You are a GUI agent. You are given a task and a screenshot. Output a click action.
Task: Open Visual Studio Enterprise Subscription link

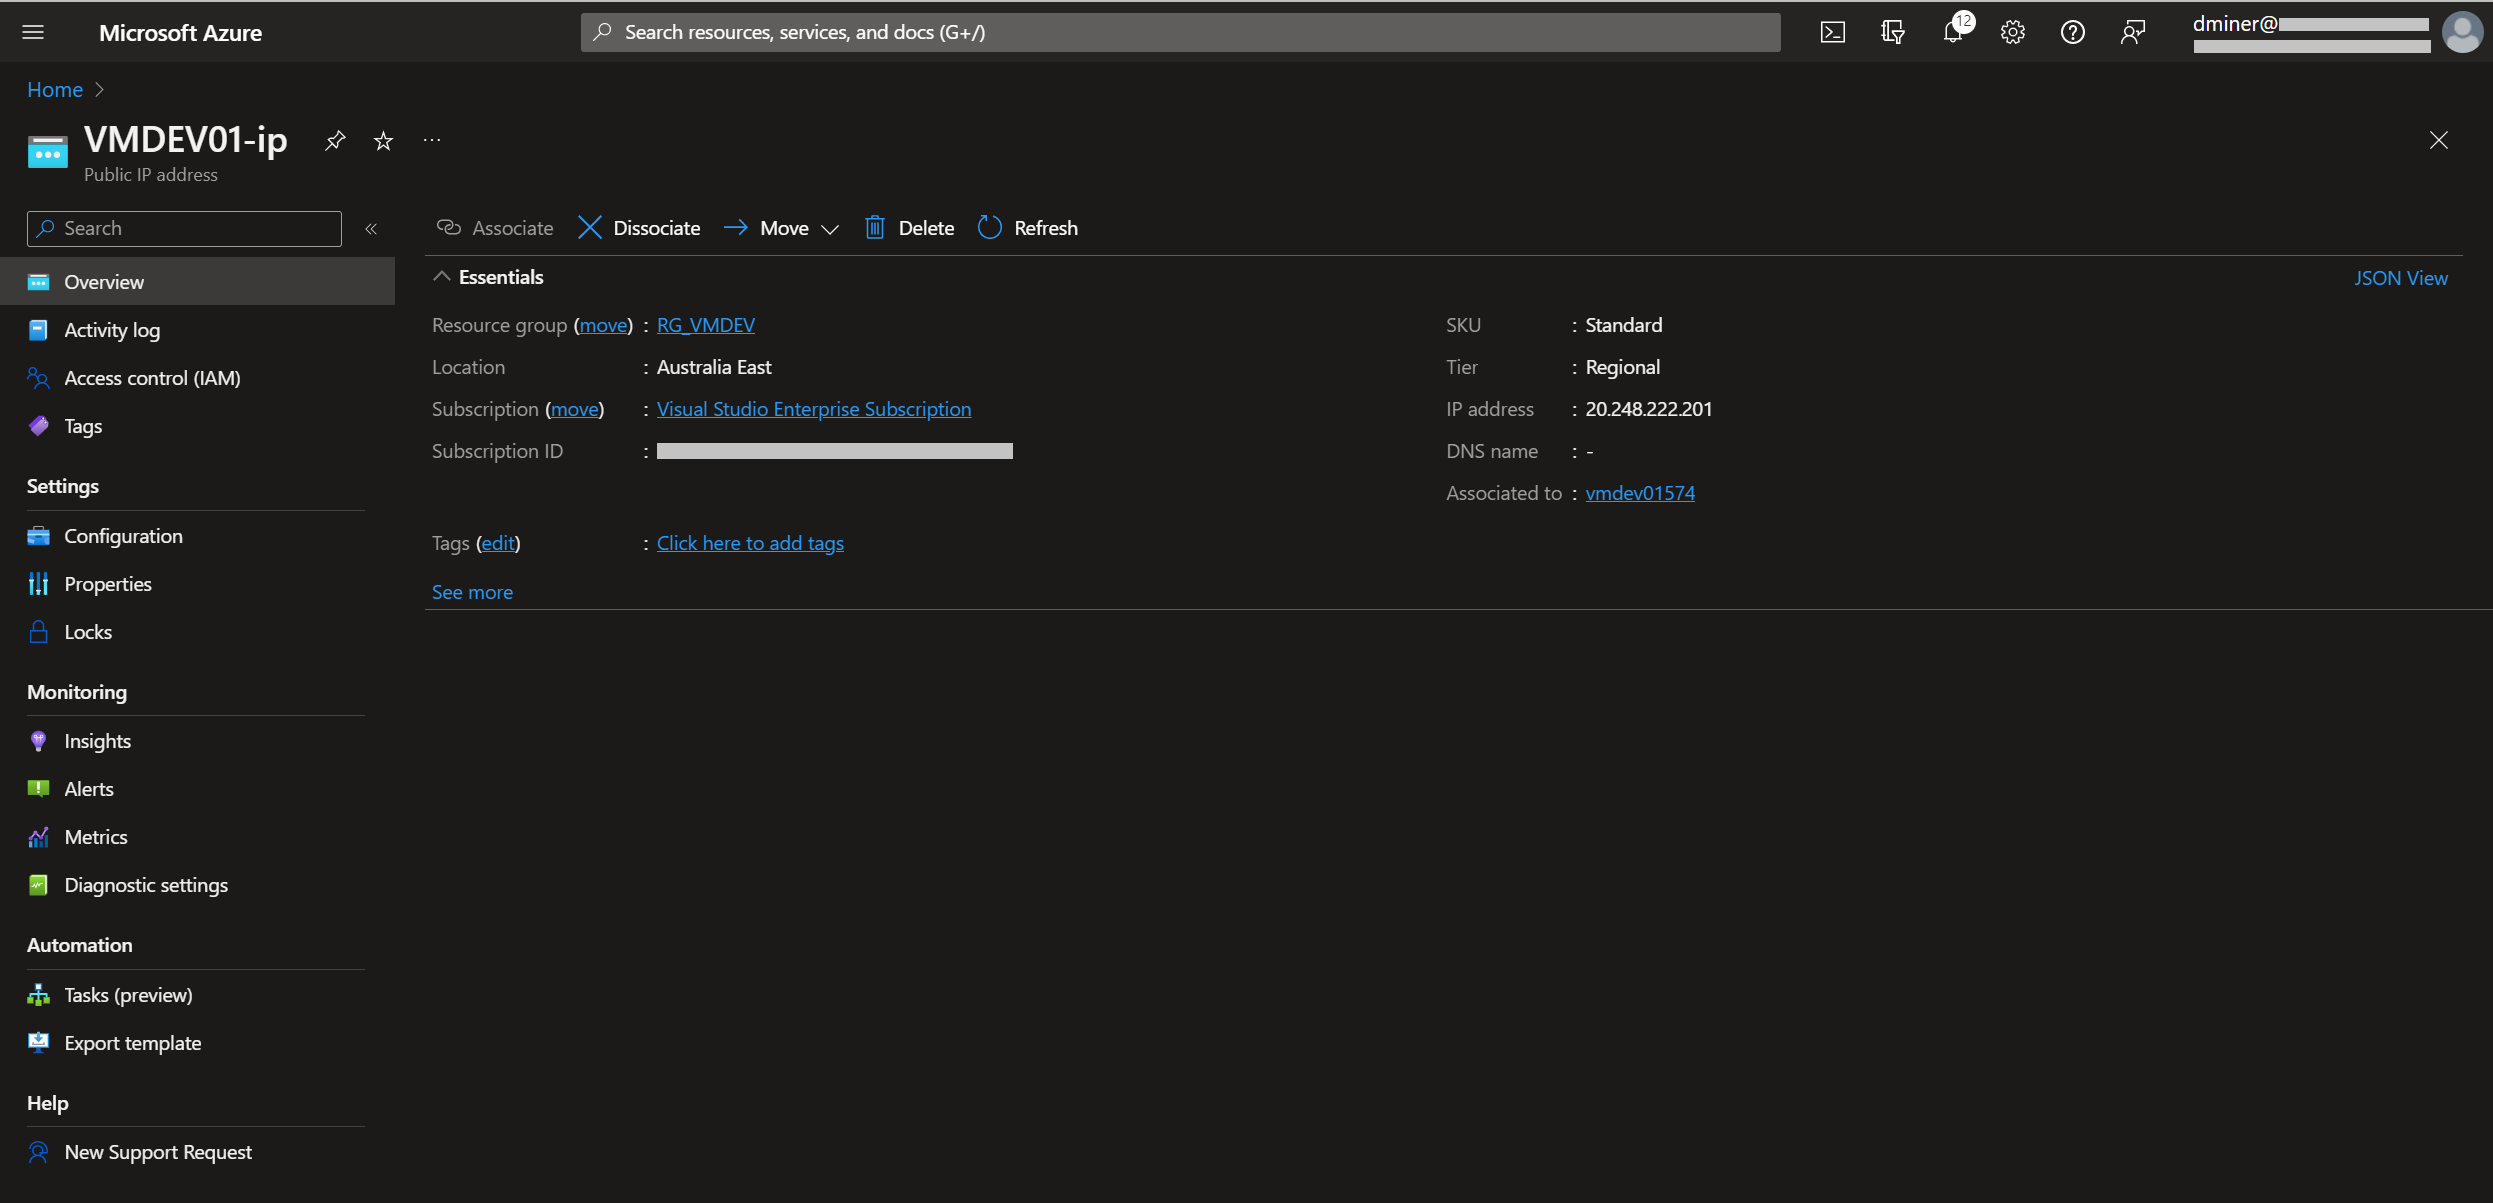click(x=814, y=409)
